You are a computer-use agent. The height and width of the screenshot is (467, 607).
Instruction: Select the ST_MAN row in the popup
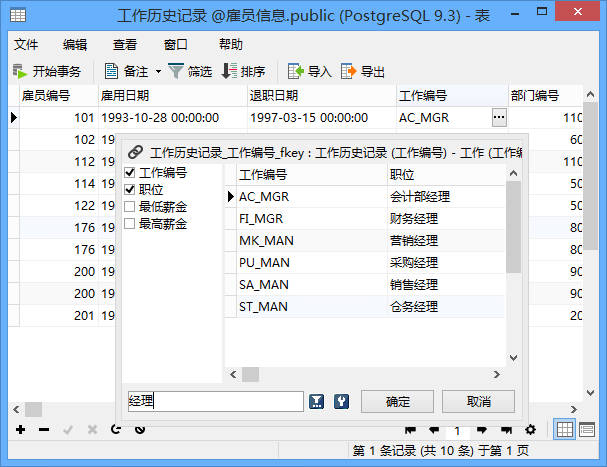(365, 307)
